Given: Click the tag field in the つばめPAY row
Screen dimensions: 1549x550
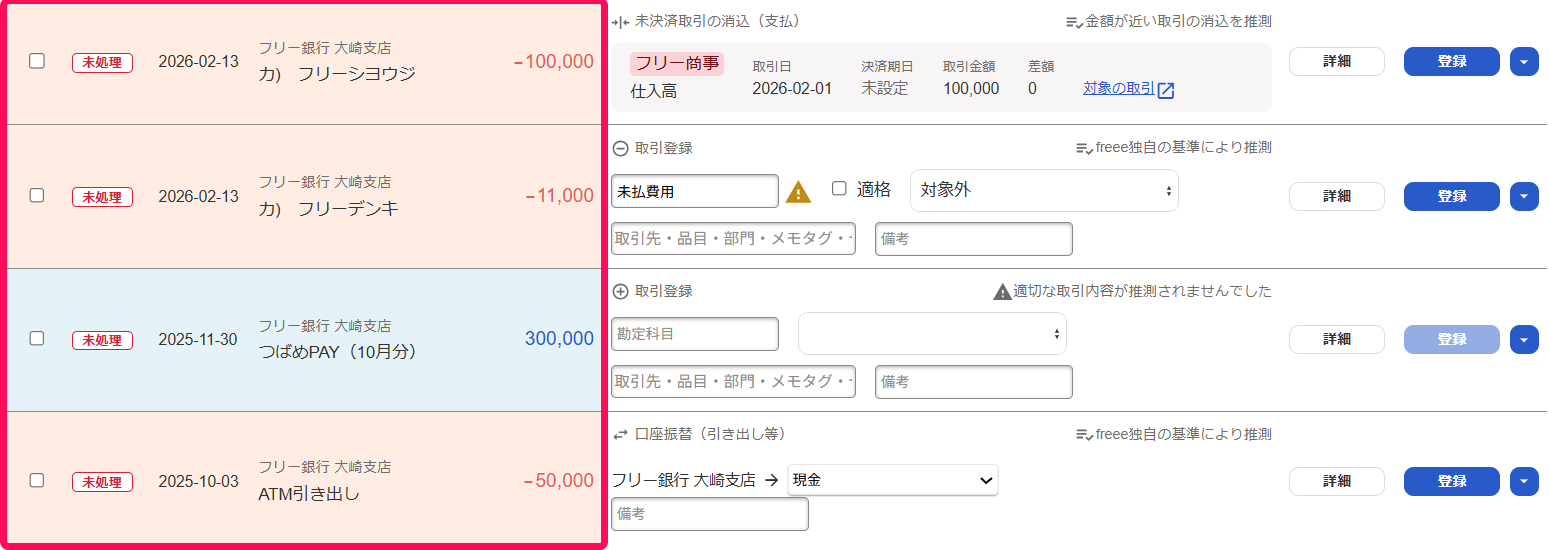Looking at the screenshot, I should click(733, 382).
